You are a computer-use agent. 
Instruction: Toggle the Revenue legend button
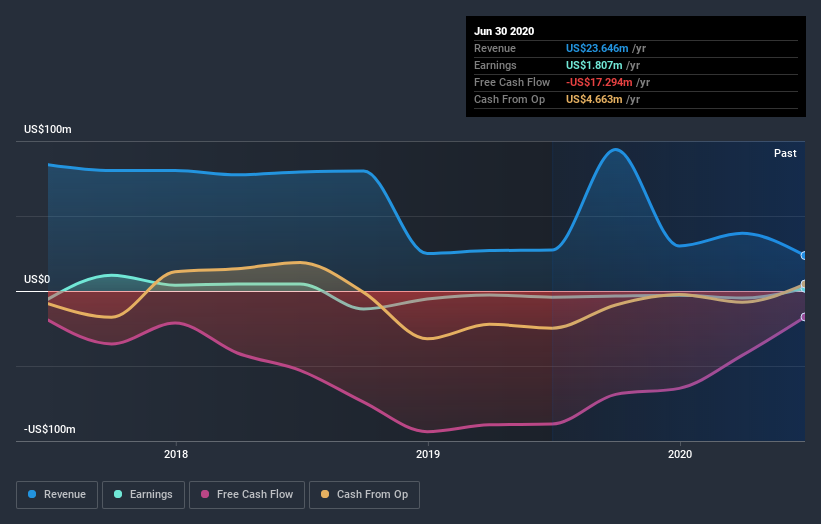point(57,495)
